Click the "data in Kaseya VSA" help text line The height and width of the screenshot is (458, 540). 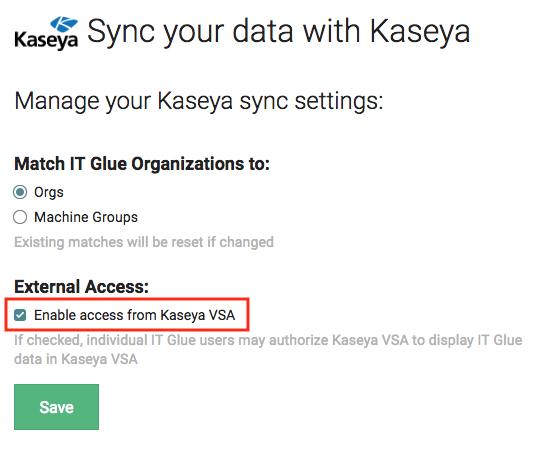point(76,359)
